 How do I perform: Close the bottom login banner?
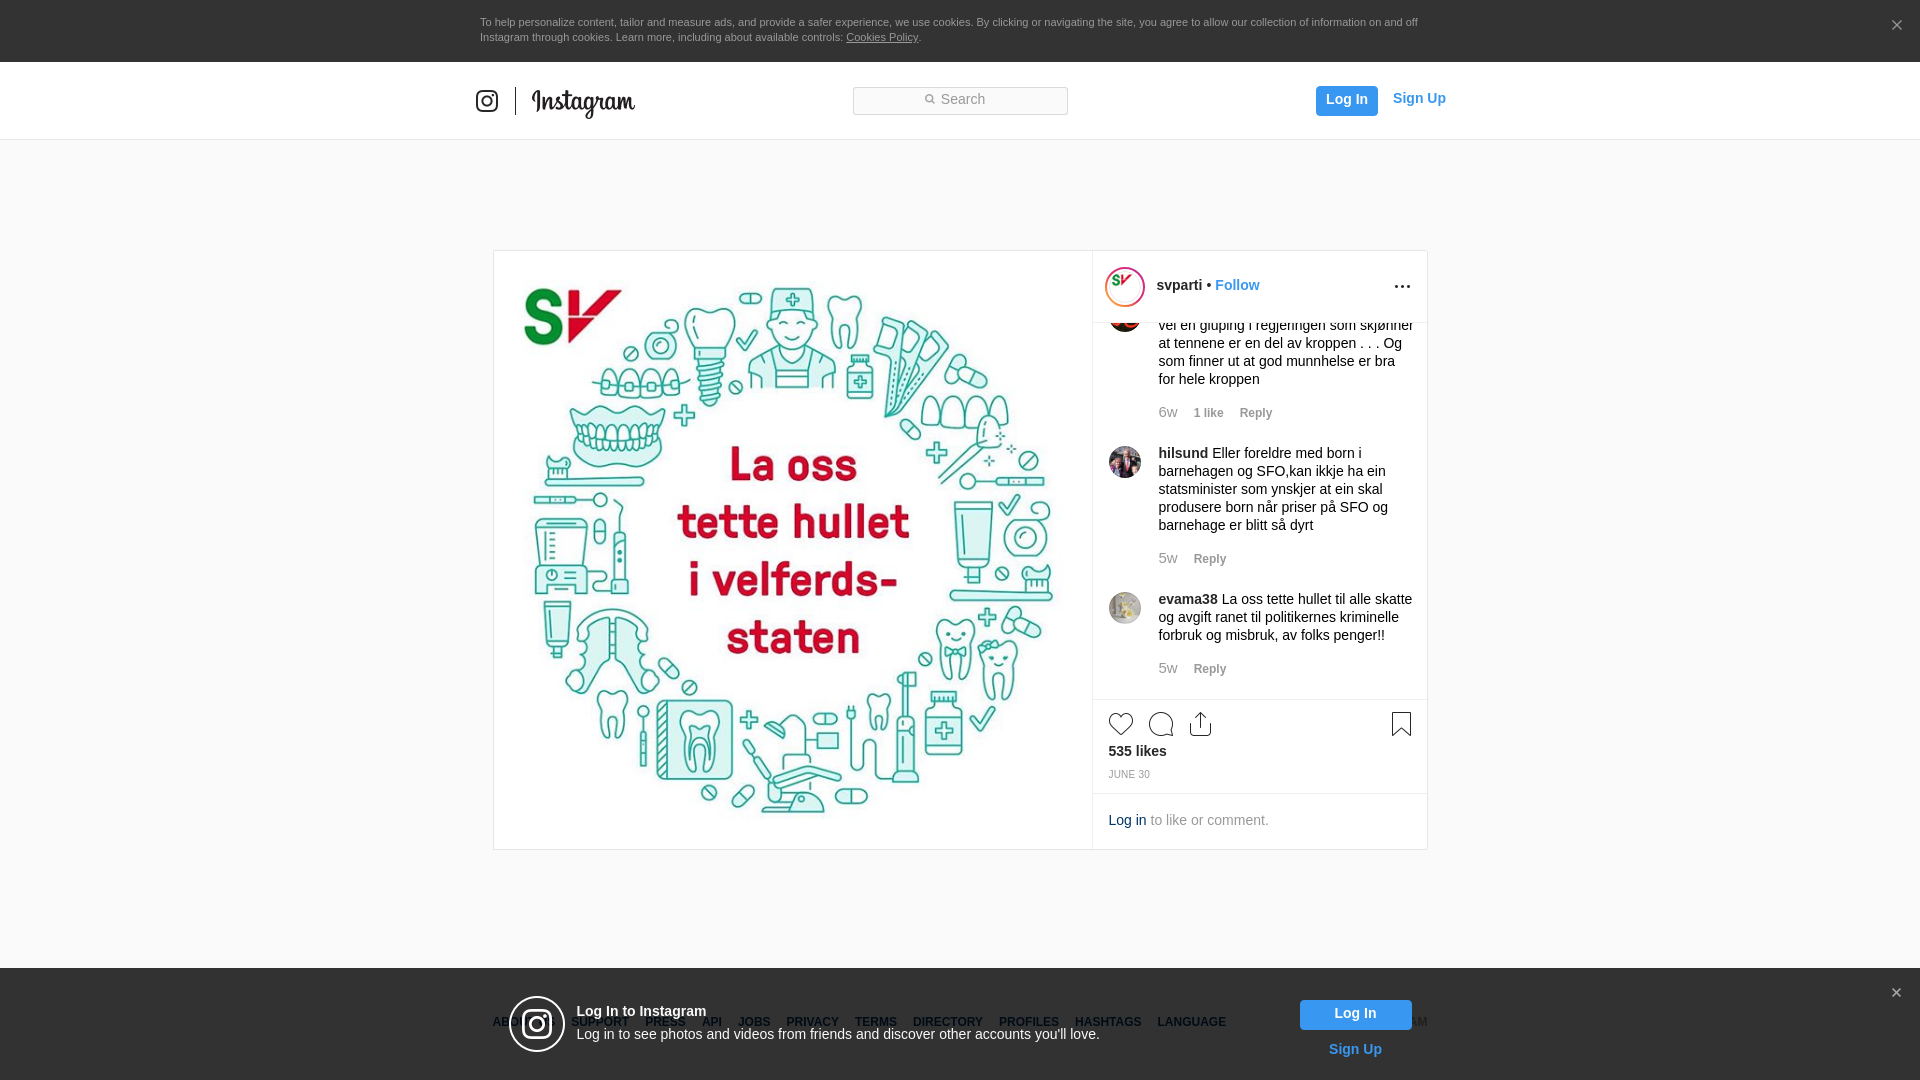pyautogui.click(x=1896, y=993)
